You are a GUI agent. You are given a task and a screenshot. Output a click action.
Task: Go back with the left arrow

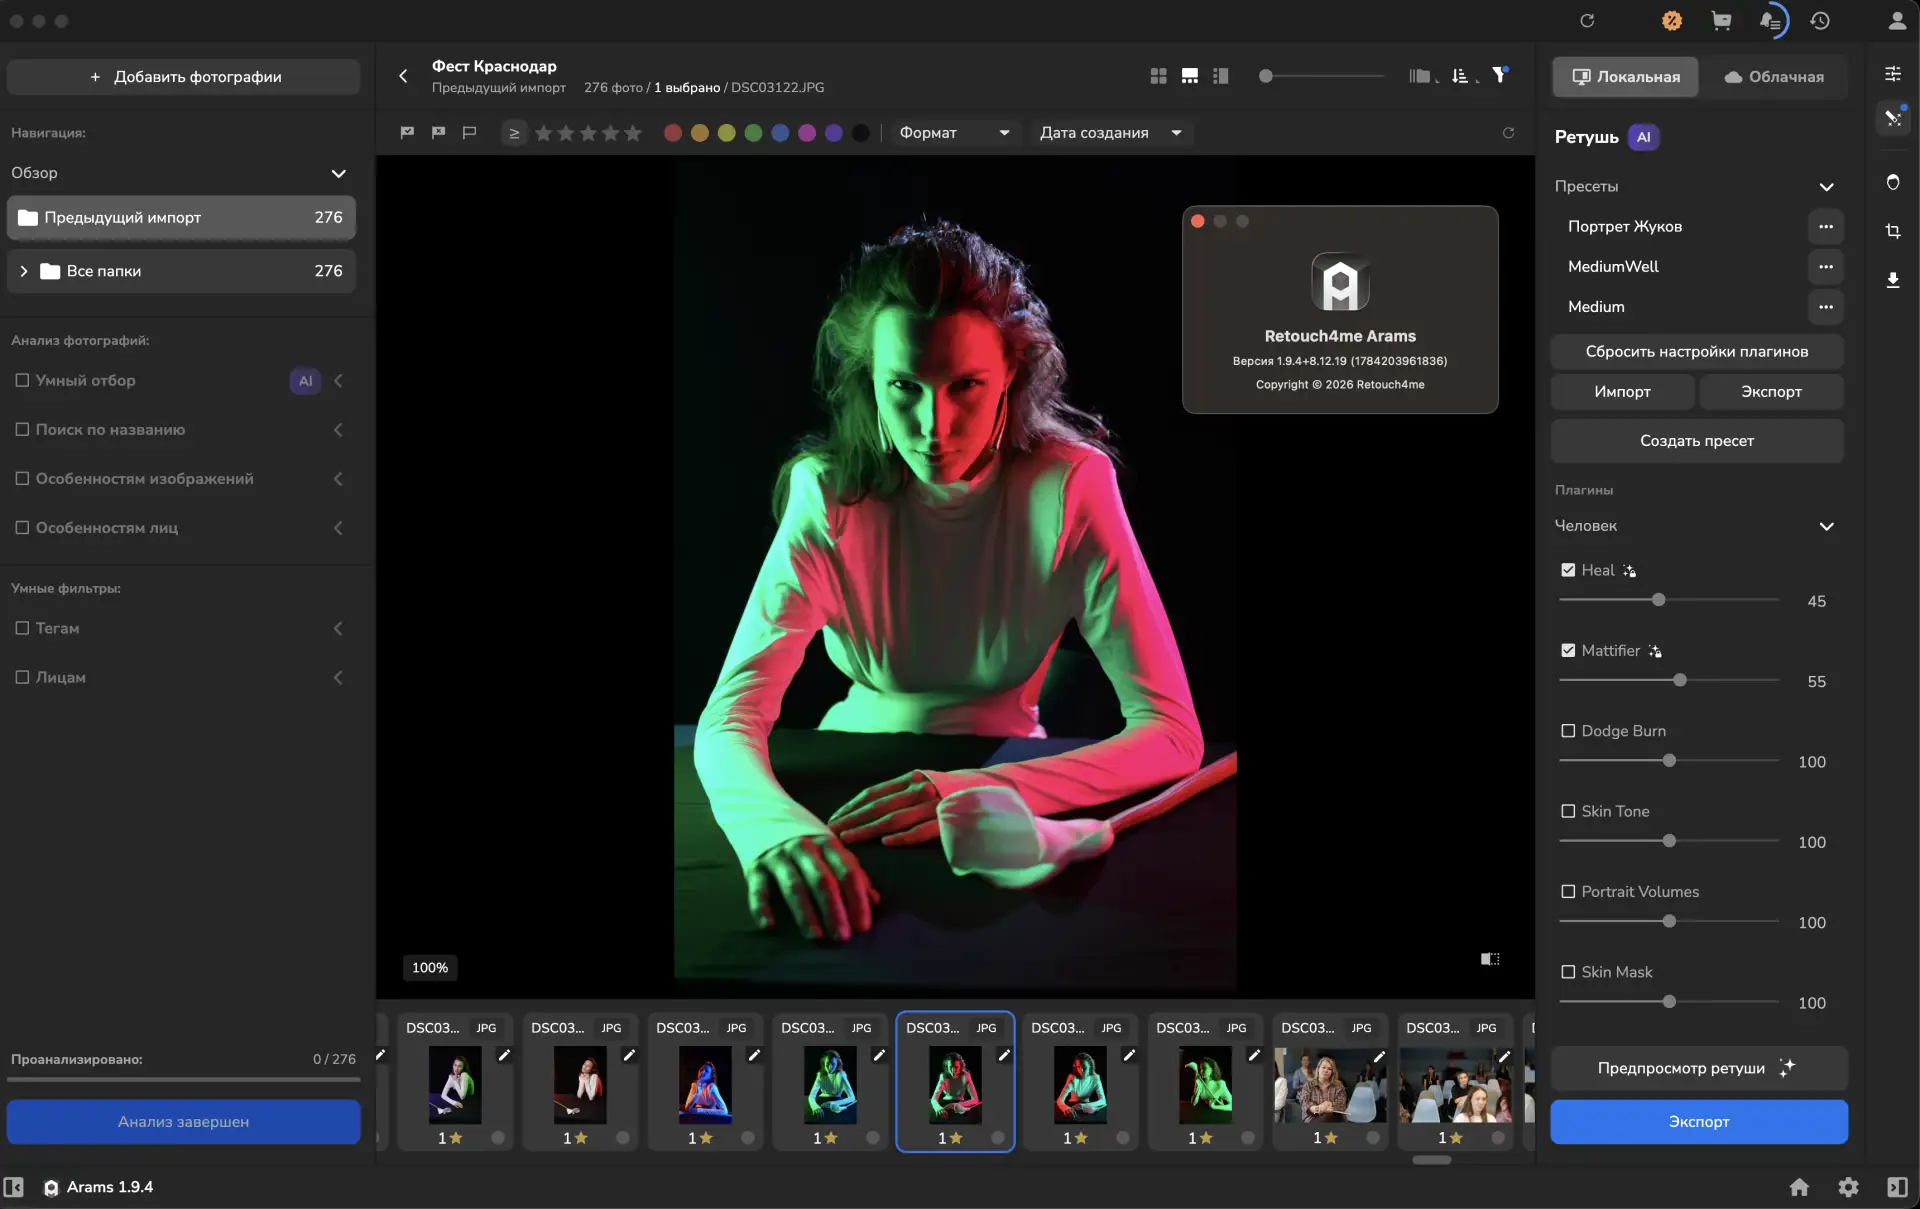tap(403, 76)
